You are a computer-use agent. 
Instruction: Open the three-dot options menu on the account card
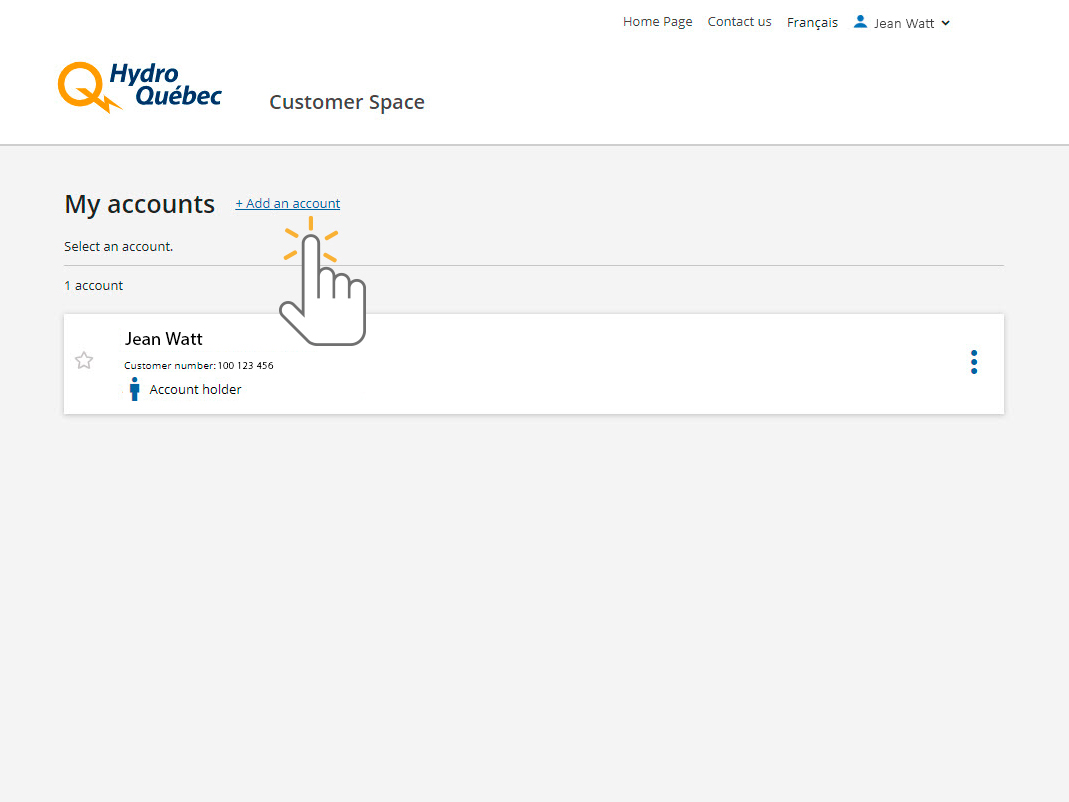click(973, 362)
